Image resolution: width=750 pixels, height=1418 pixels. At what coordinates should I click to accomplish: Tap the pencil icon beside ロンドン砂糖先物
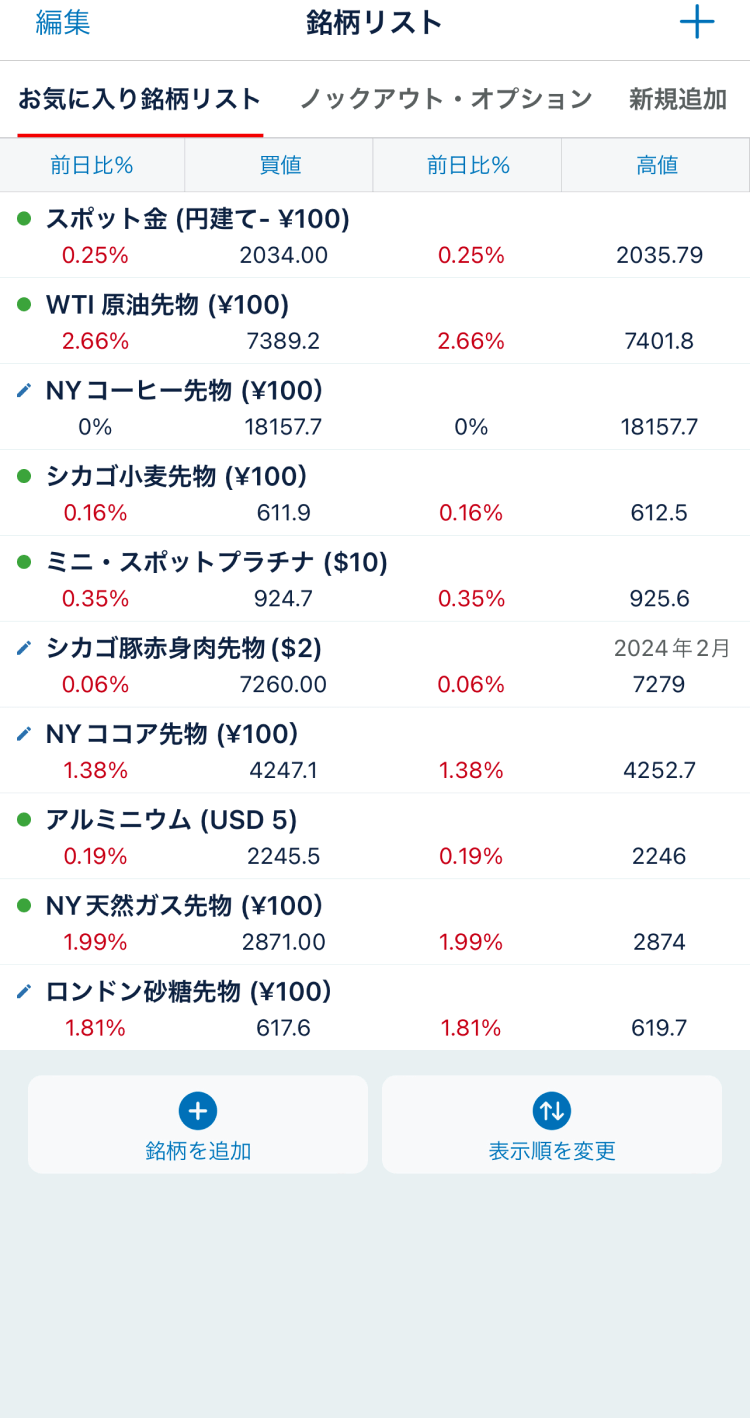[24, 992]
